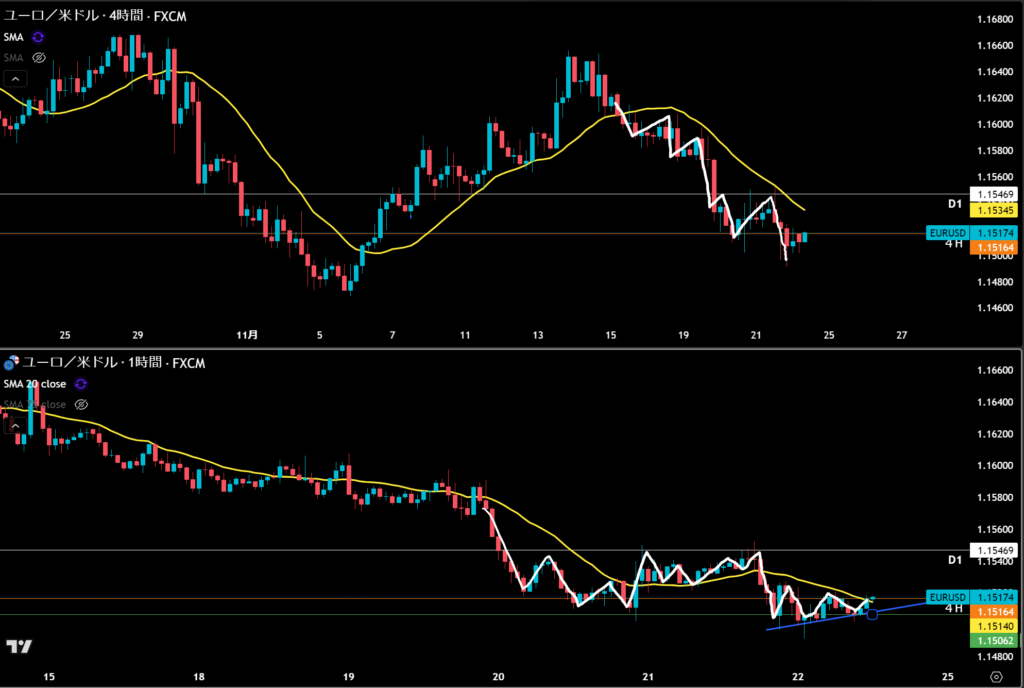Click the green 1.15062 price level tag
This screenshot has width=1024, height=688.
coord(996,639)
